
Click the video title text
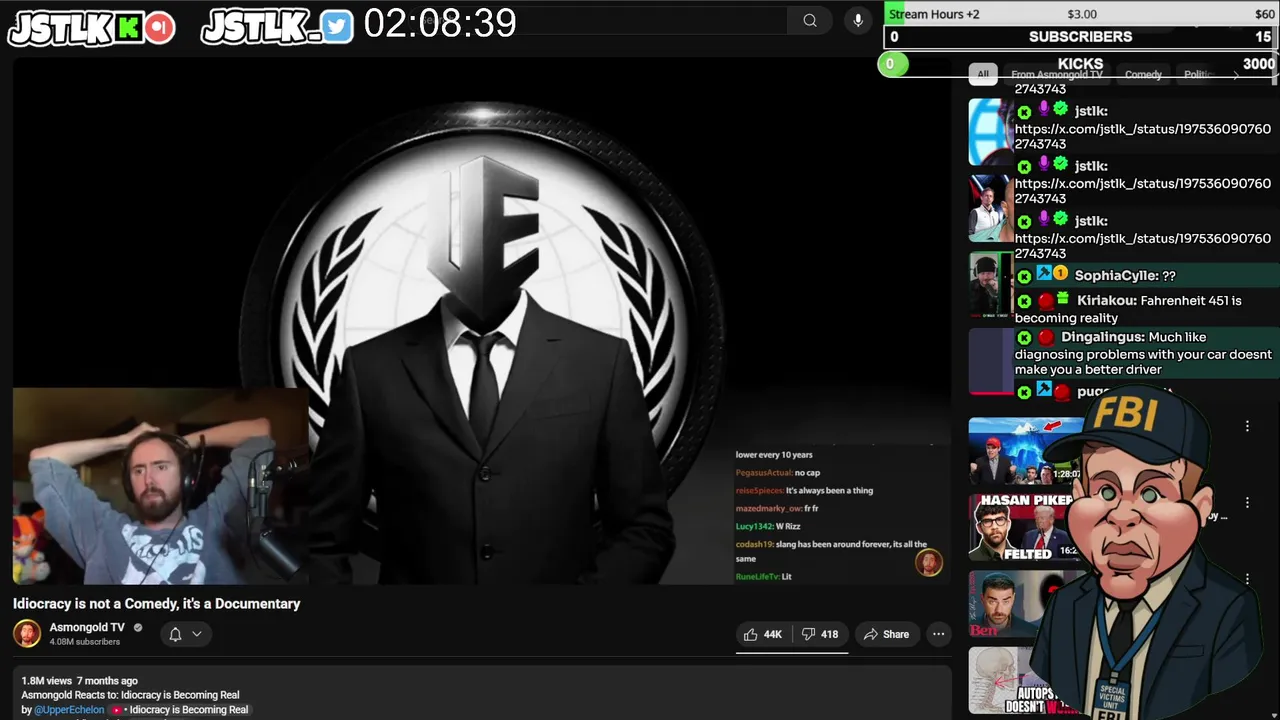pyautogui.click(x=156, y=604)
